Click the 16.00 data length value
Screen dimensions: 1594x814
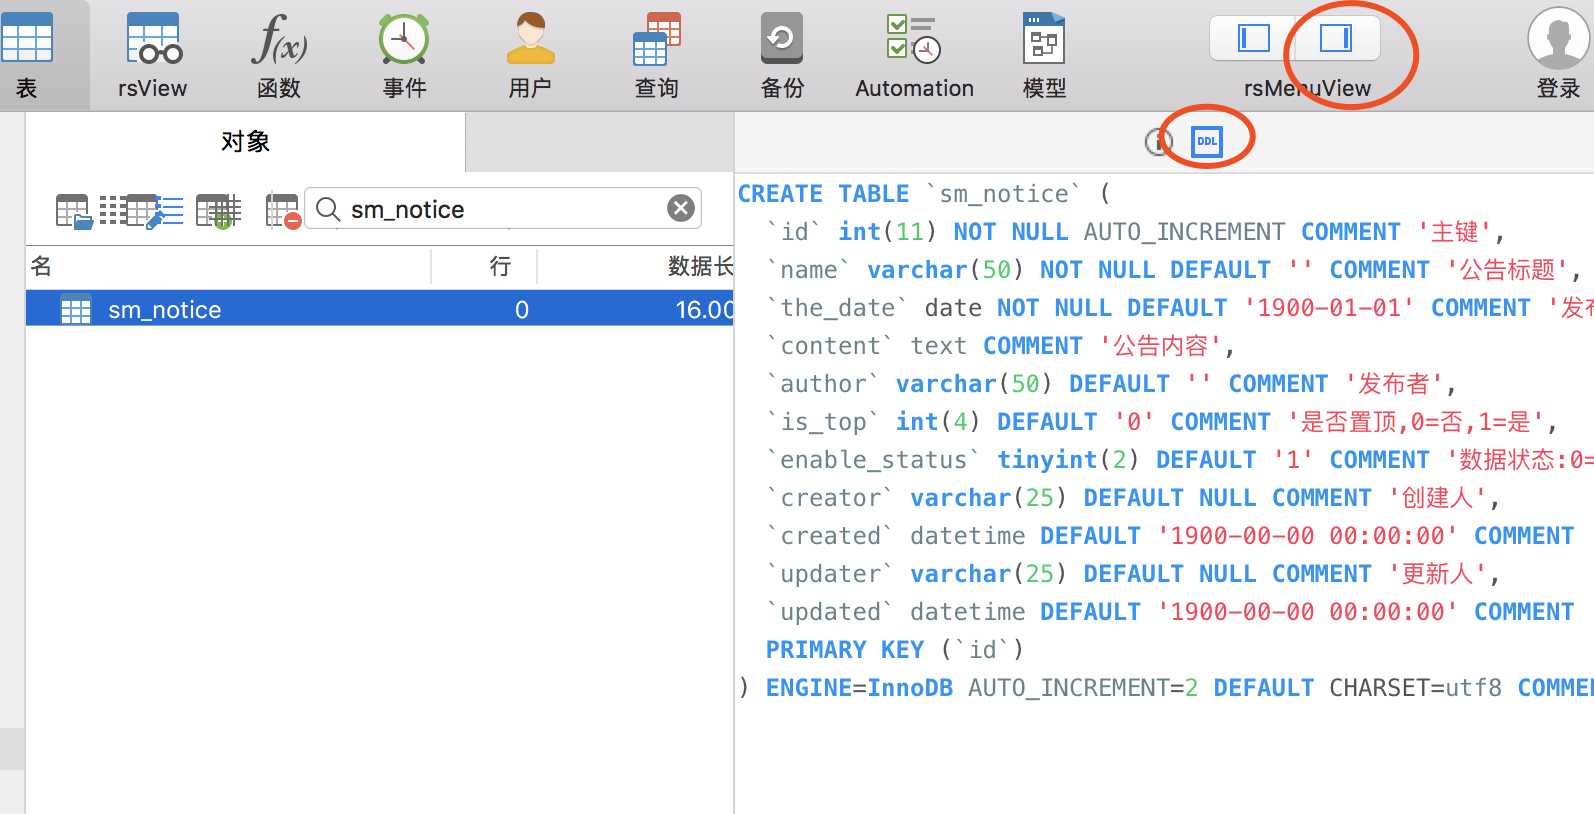pos(705,310)
